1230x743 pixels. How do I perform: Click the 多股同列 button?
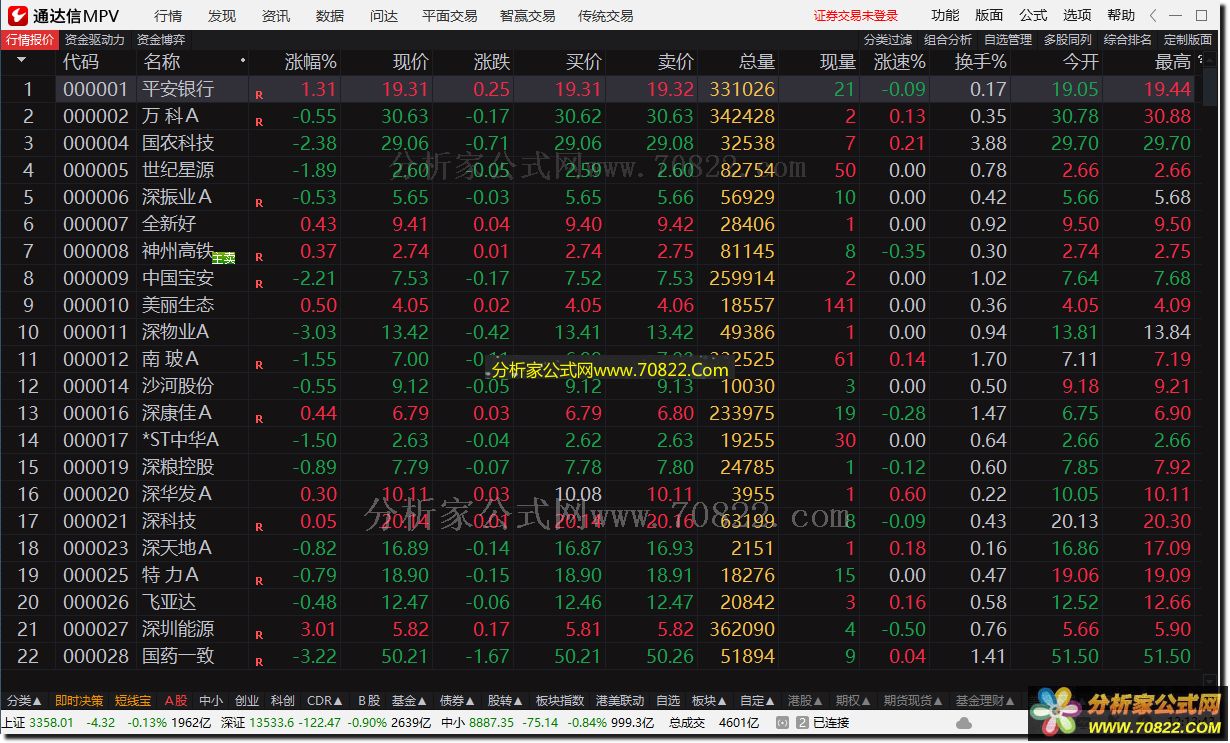pos(1068,40)
